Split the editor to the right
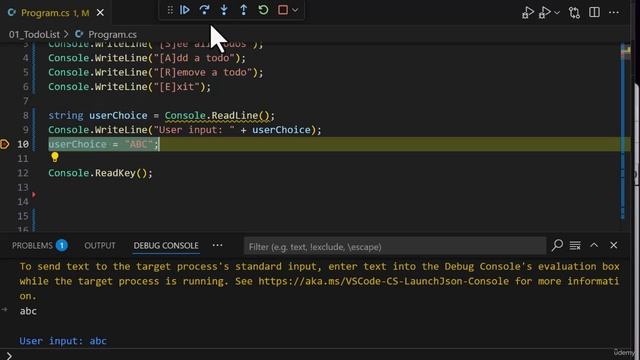This screenshot has width=640, height=360. coord(594,12)
